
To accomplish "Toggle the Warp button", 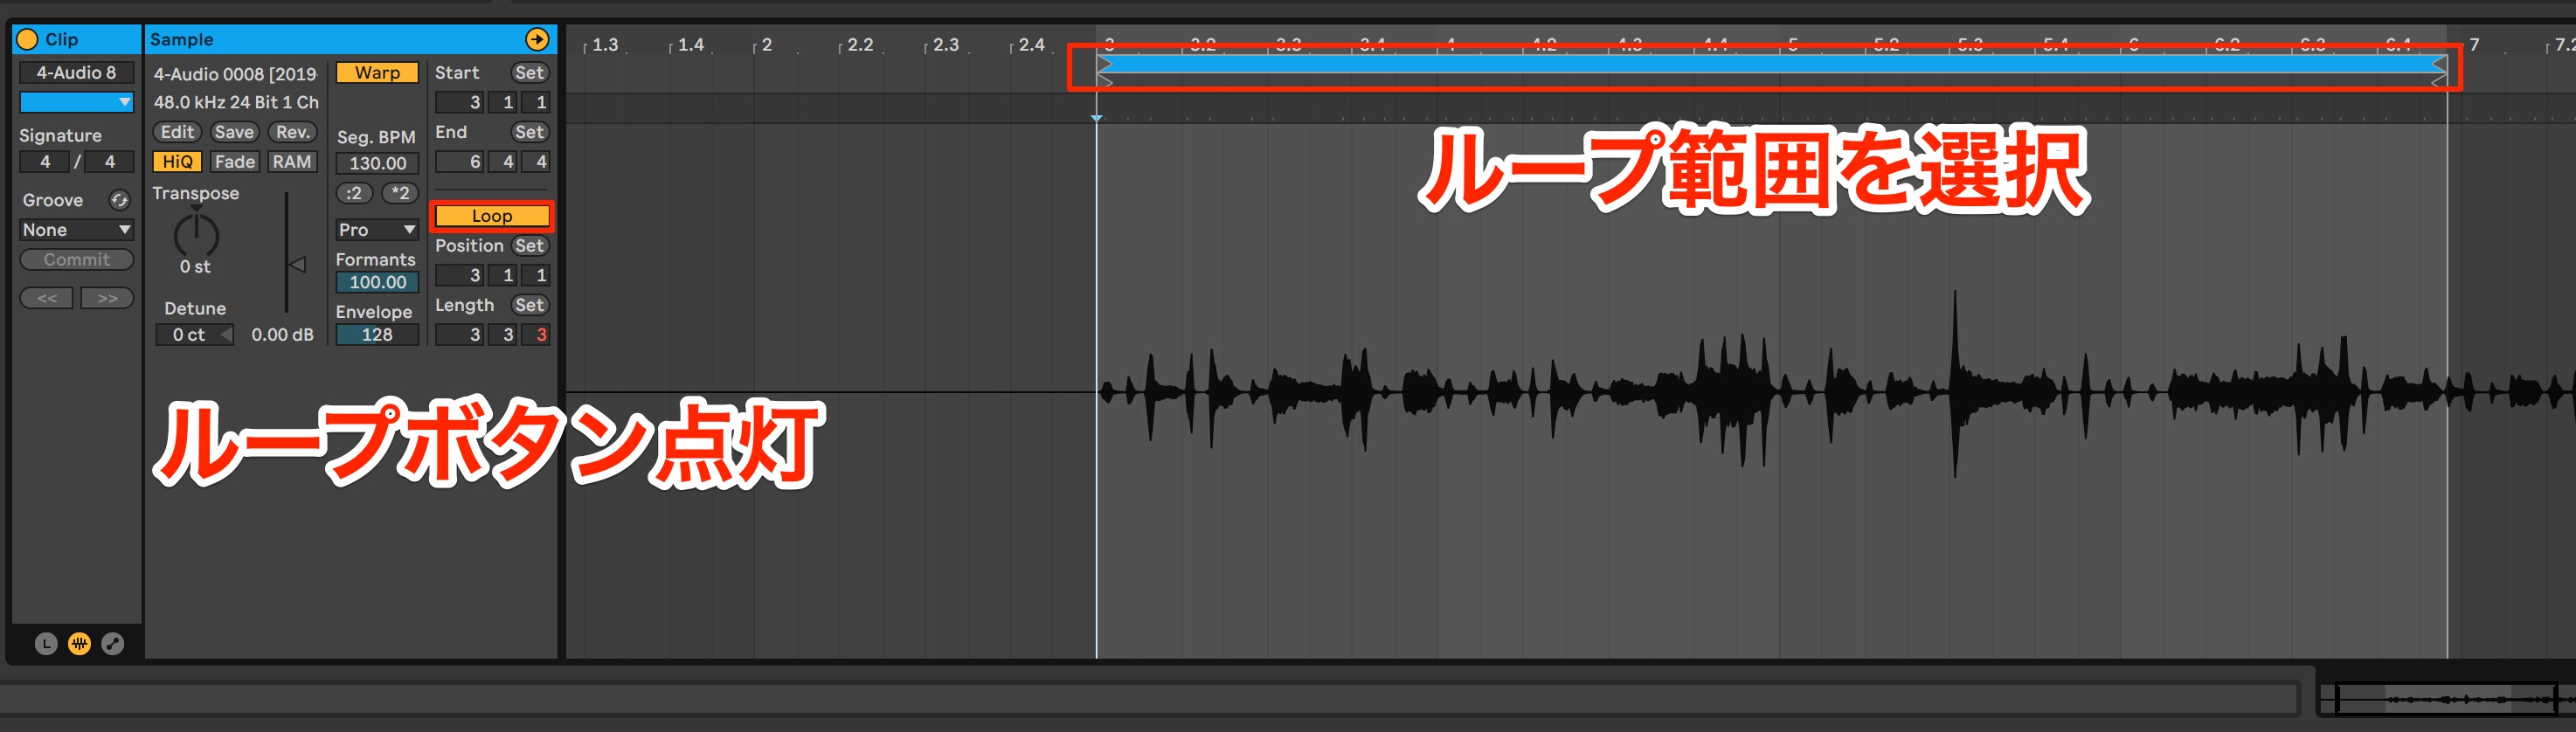I will [x=377, y=72].
